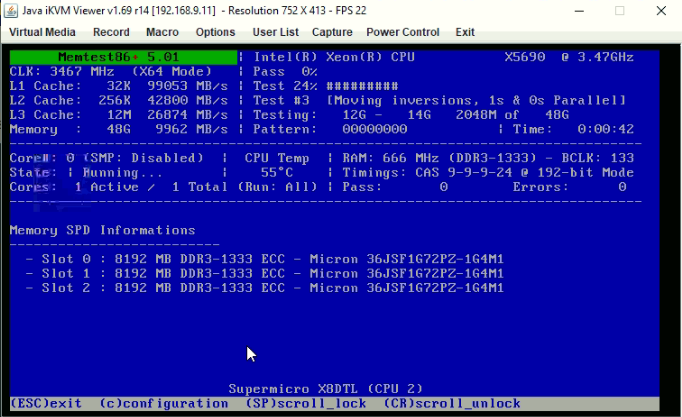Click the (SP)scroll_lock option
Image resolution: width=682 pixels, height=417 pixels.
pyautogui.click(x=306, y=404)
